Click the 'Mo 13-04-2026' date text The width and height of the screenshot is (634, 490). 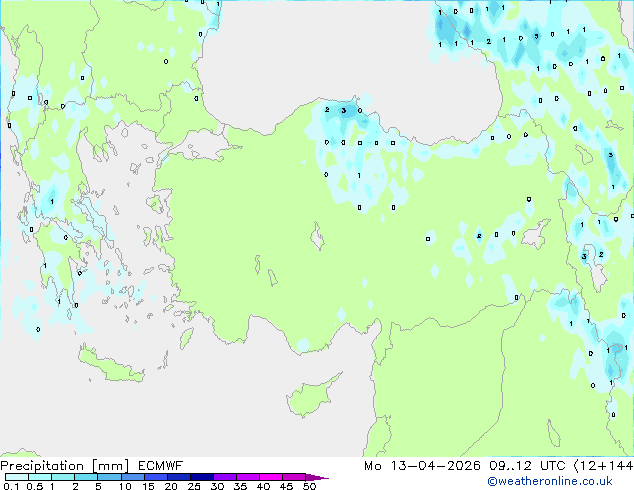423,466
